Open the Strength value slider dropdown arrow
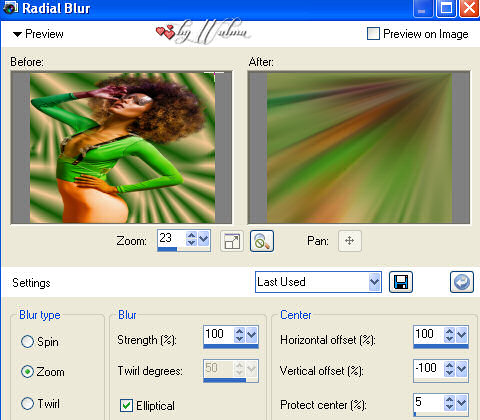This screenshot has width=480, height=420. (x=252, y=335)
